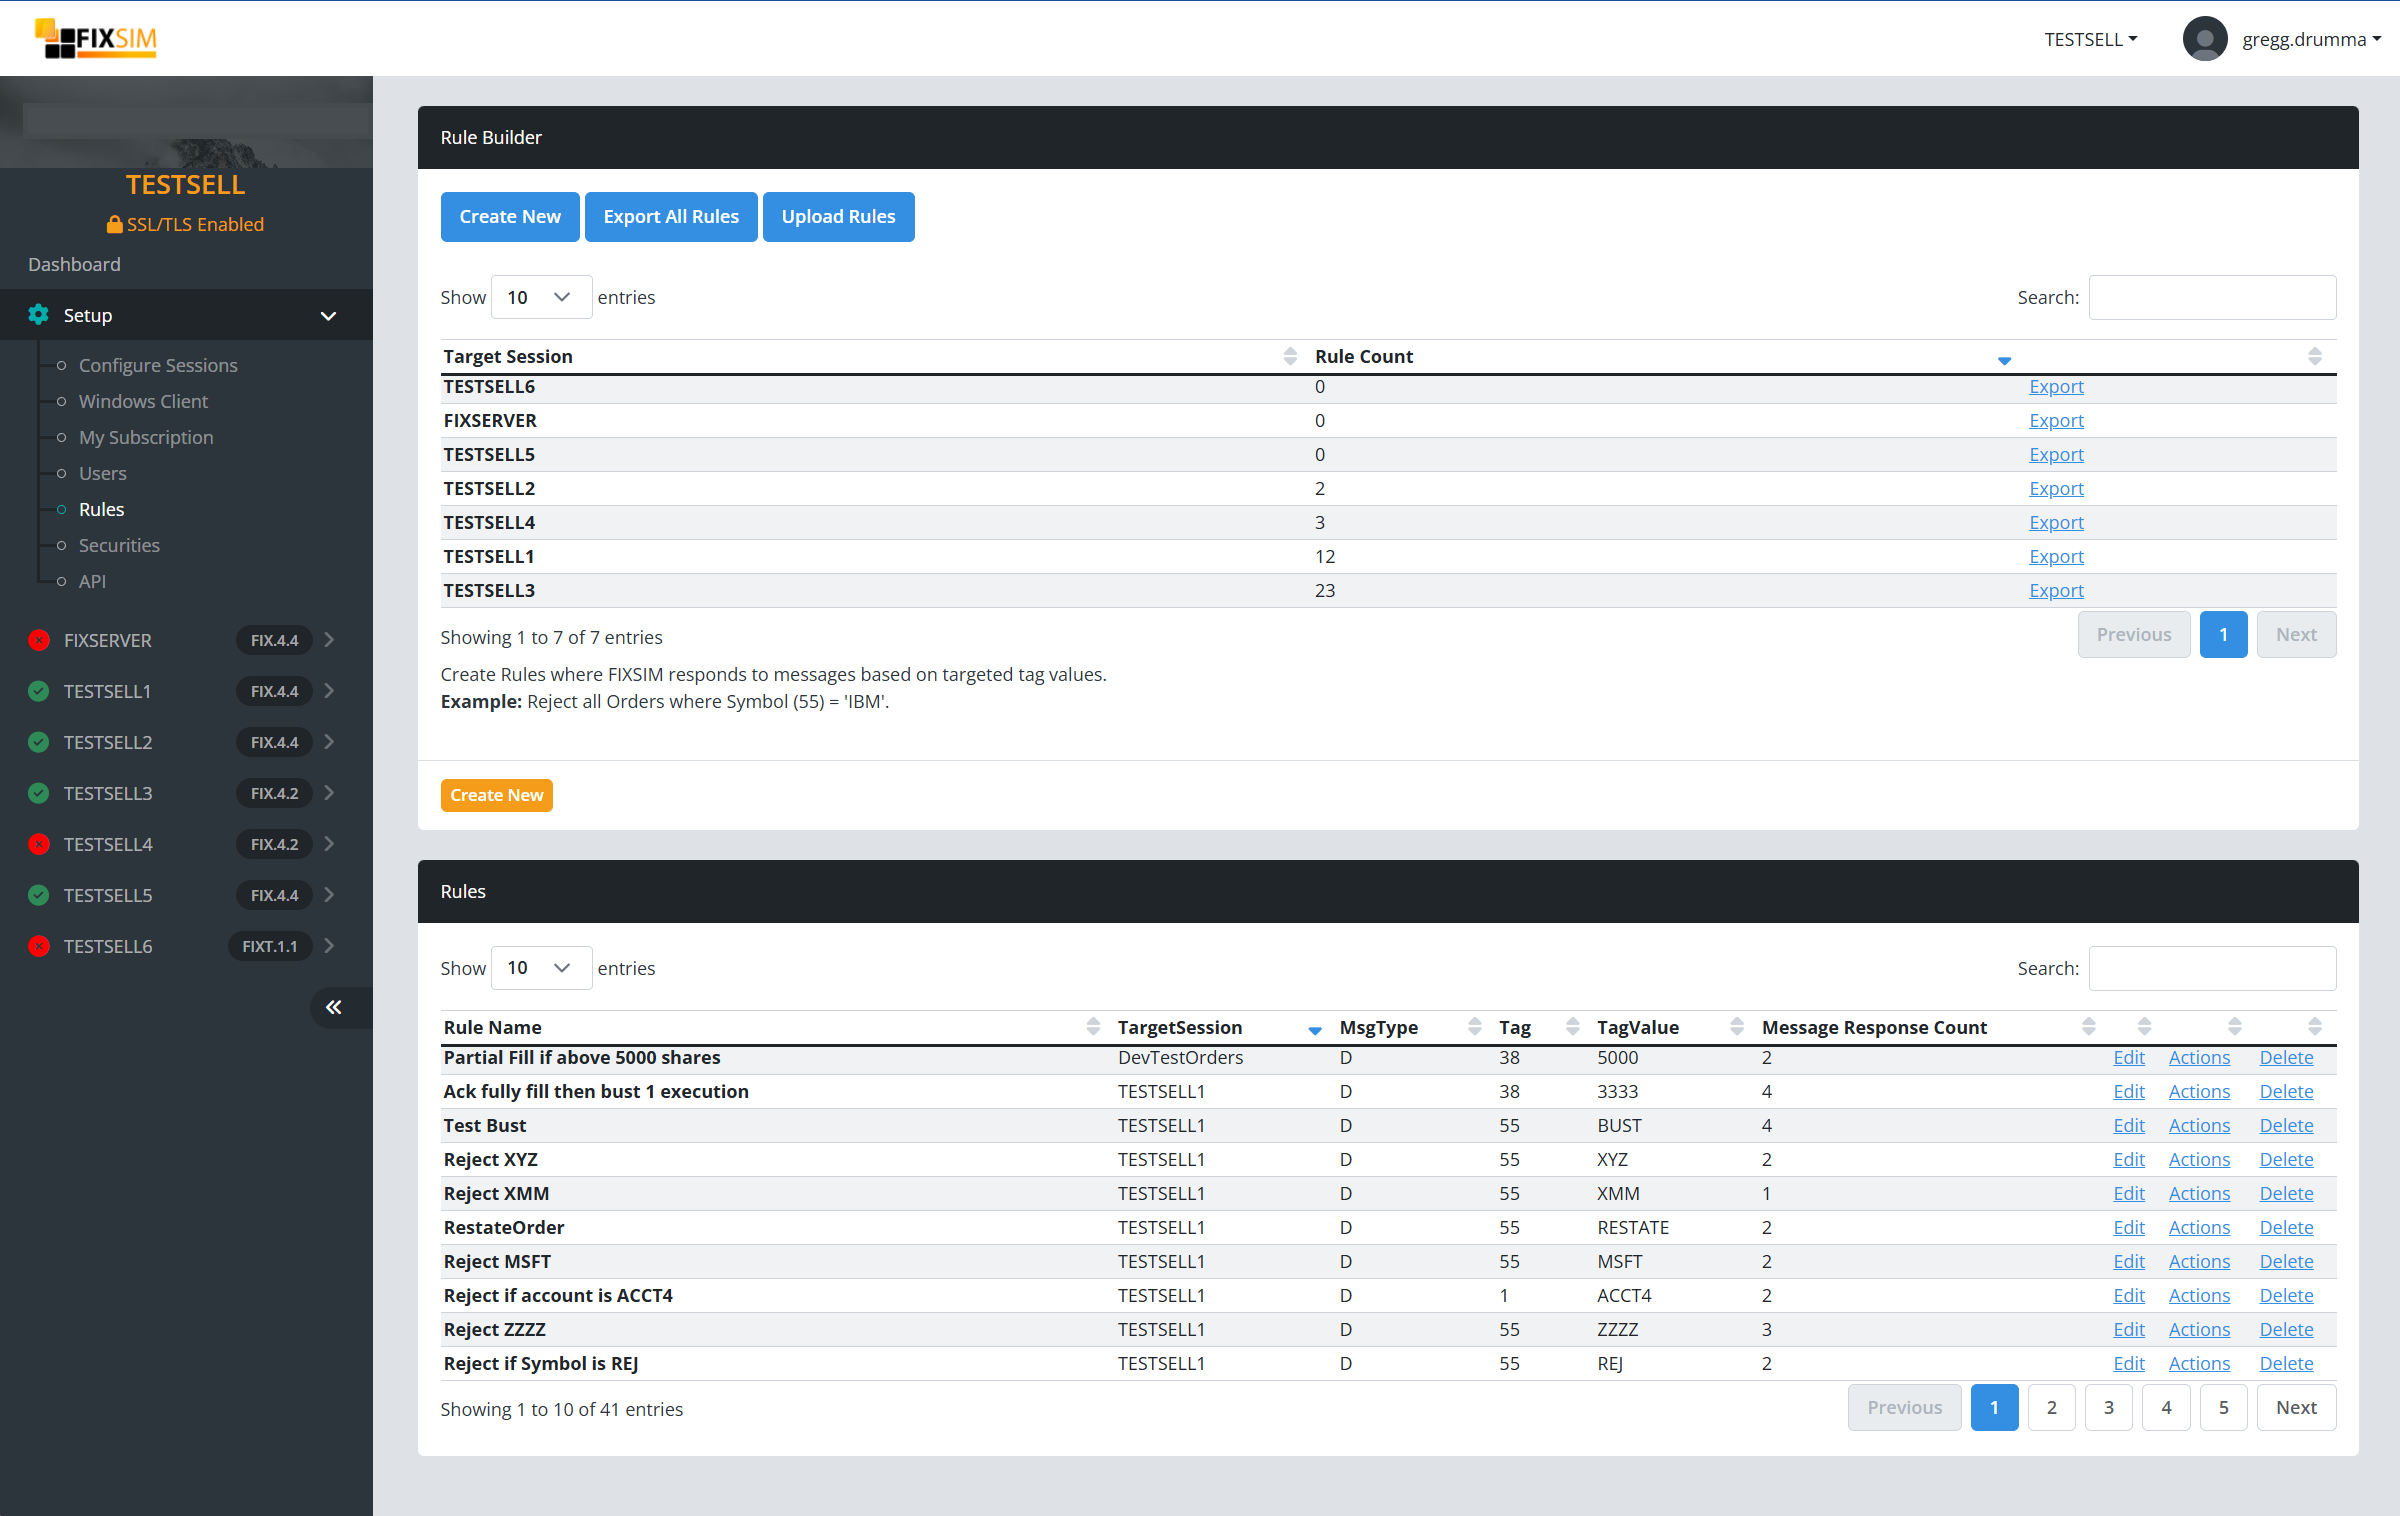Click the green status icon beside TESTSELL5

pos(38,894)
